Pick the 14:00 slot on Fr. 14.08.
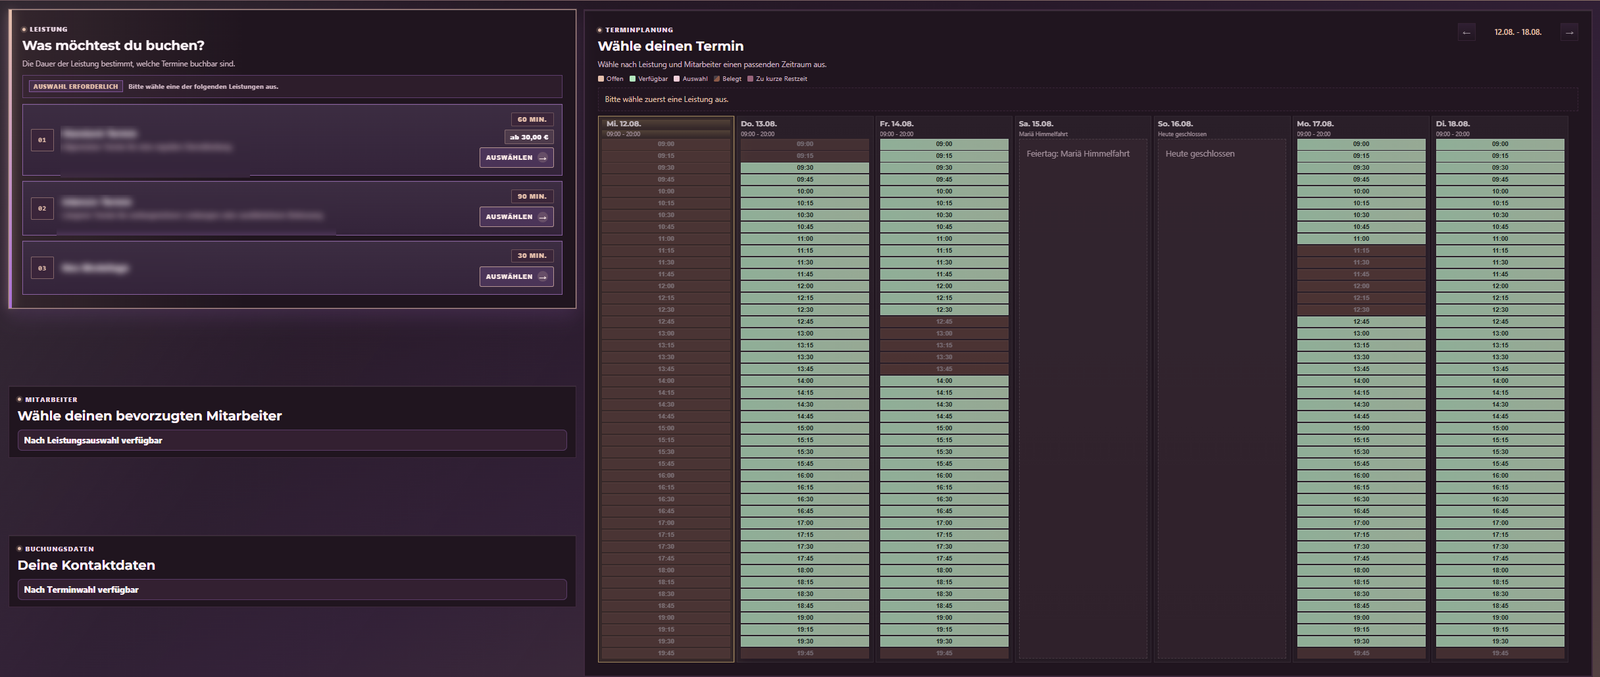1600x677 pixels. [x=944, y=381]
